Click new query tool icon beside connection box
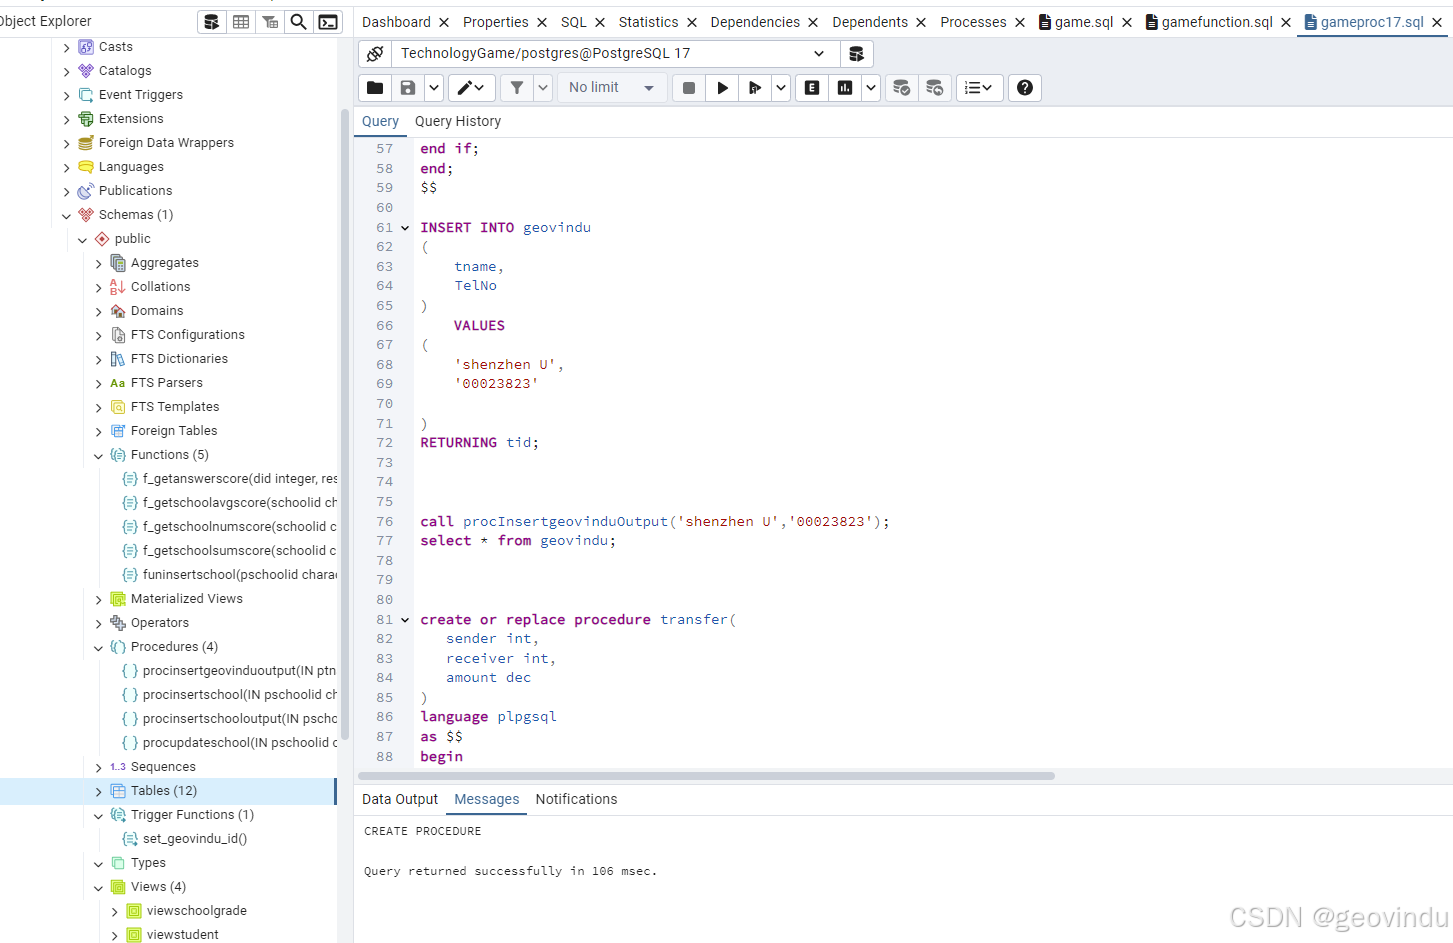 tap(856, 54)
